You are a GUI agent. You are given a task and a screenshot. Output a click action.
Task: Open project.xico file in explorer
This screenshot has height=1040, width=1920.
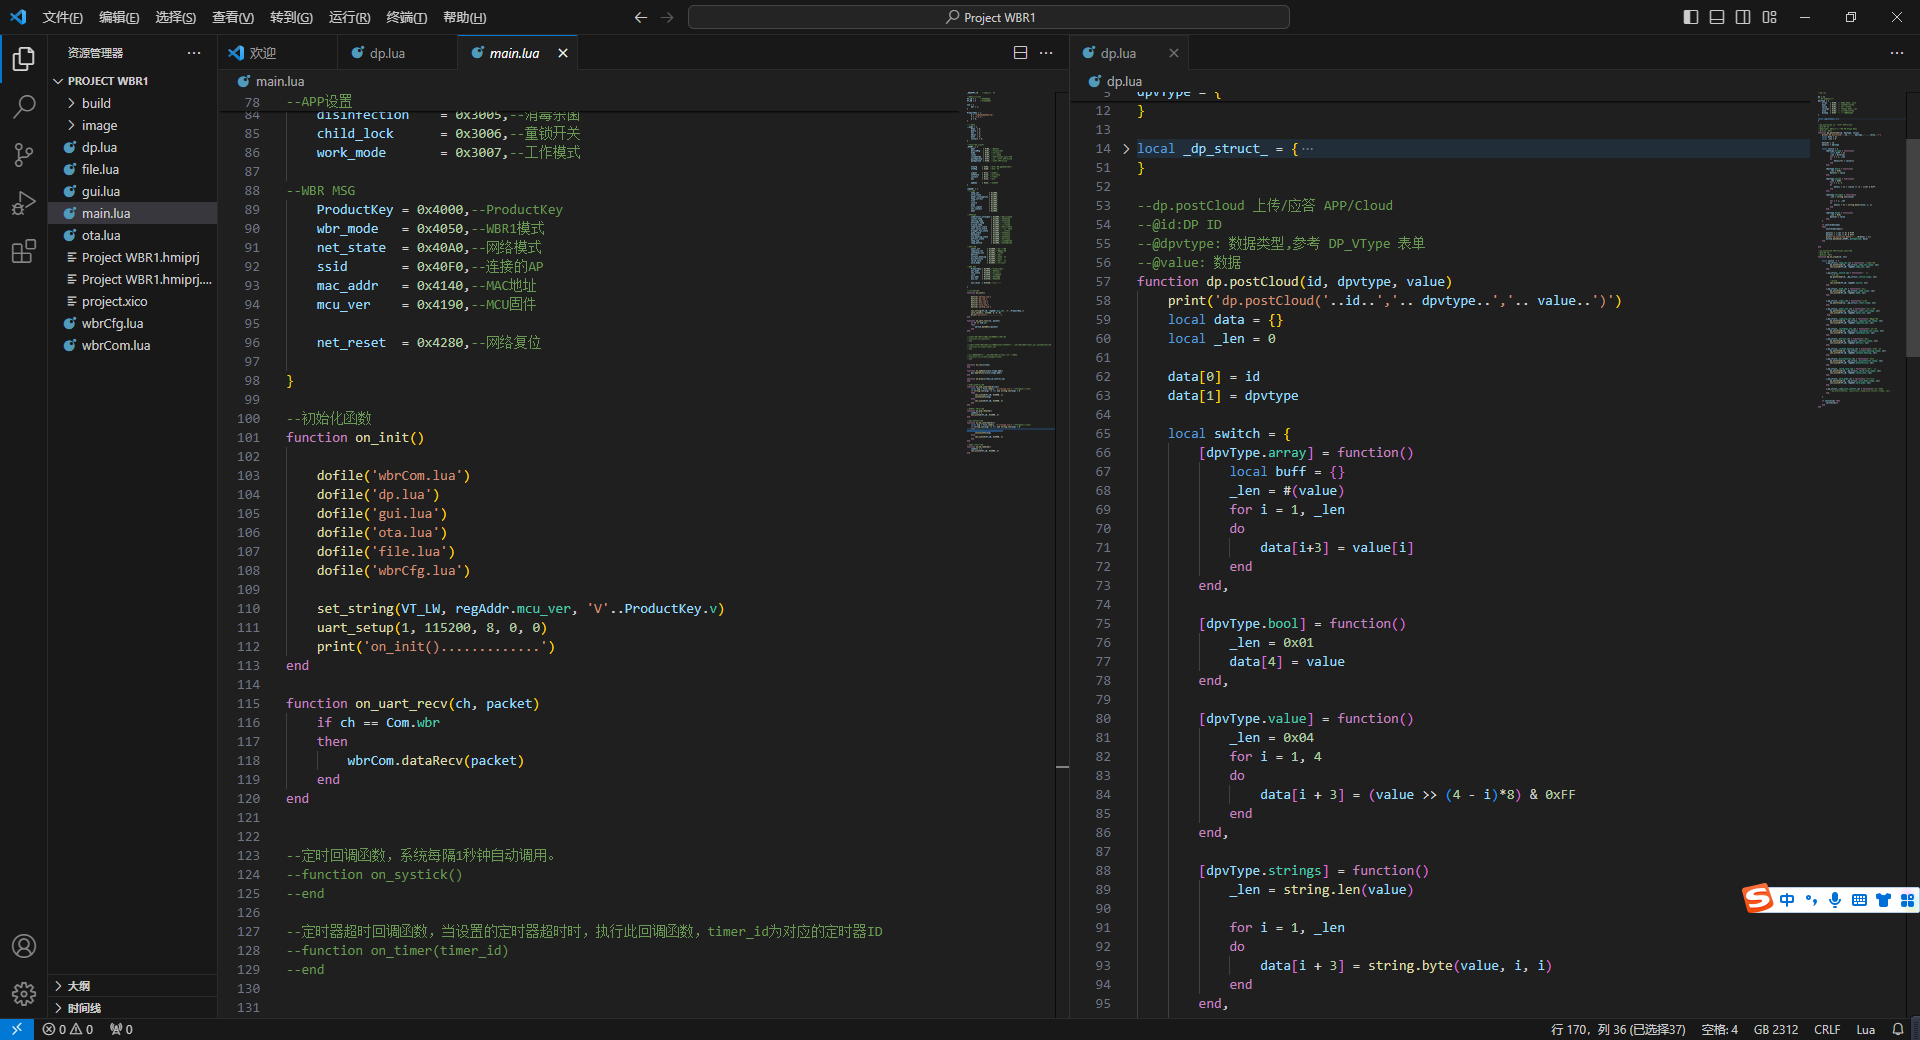click(x=133, y=301)
